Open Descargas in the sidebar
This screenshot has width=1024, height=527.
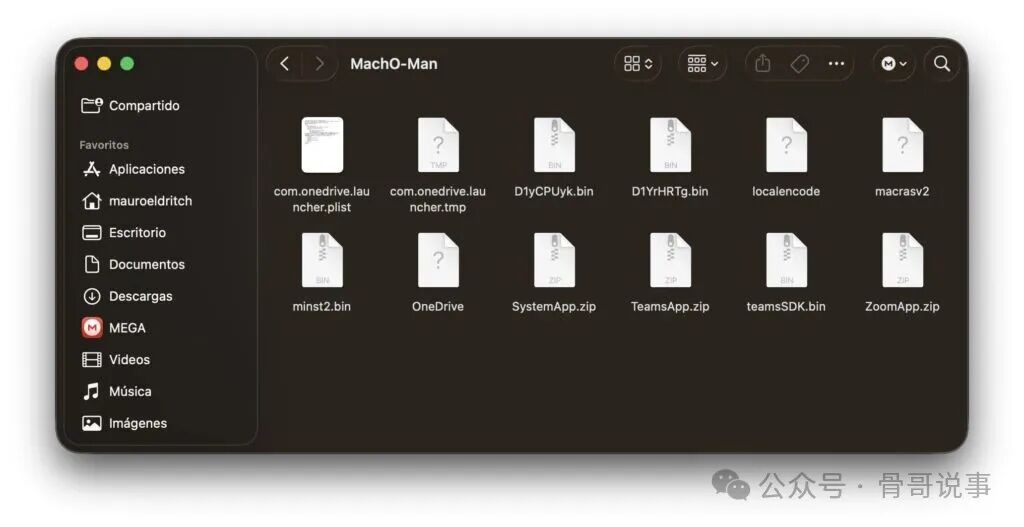point(128,296)
